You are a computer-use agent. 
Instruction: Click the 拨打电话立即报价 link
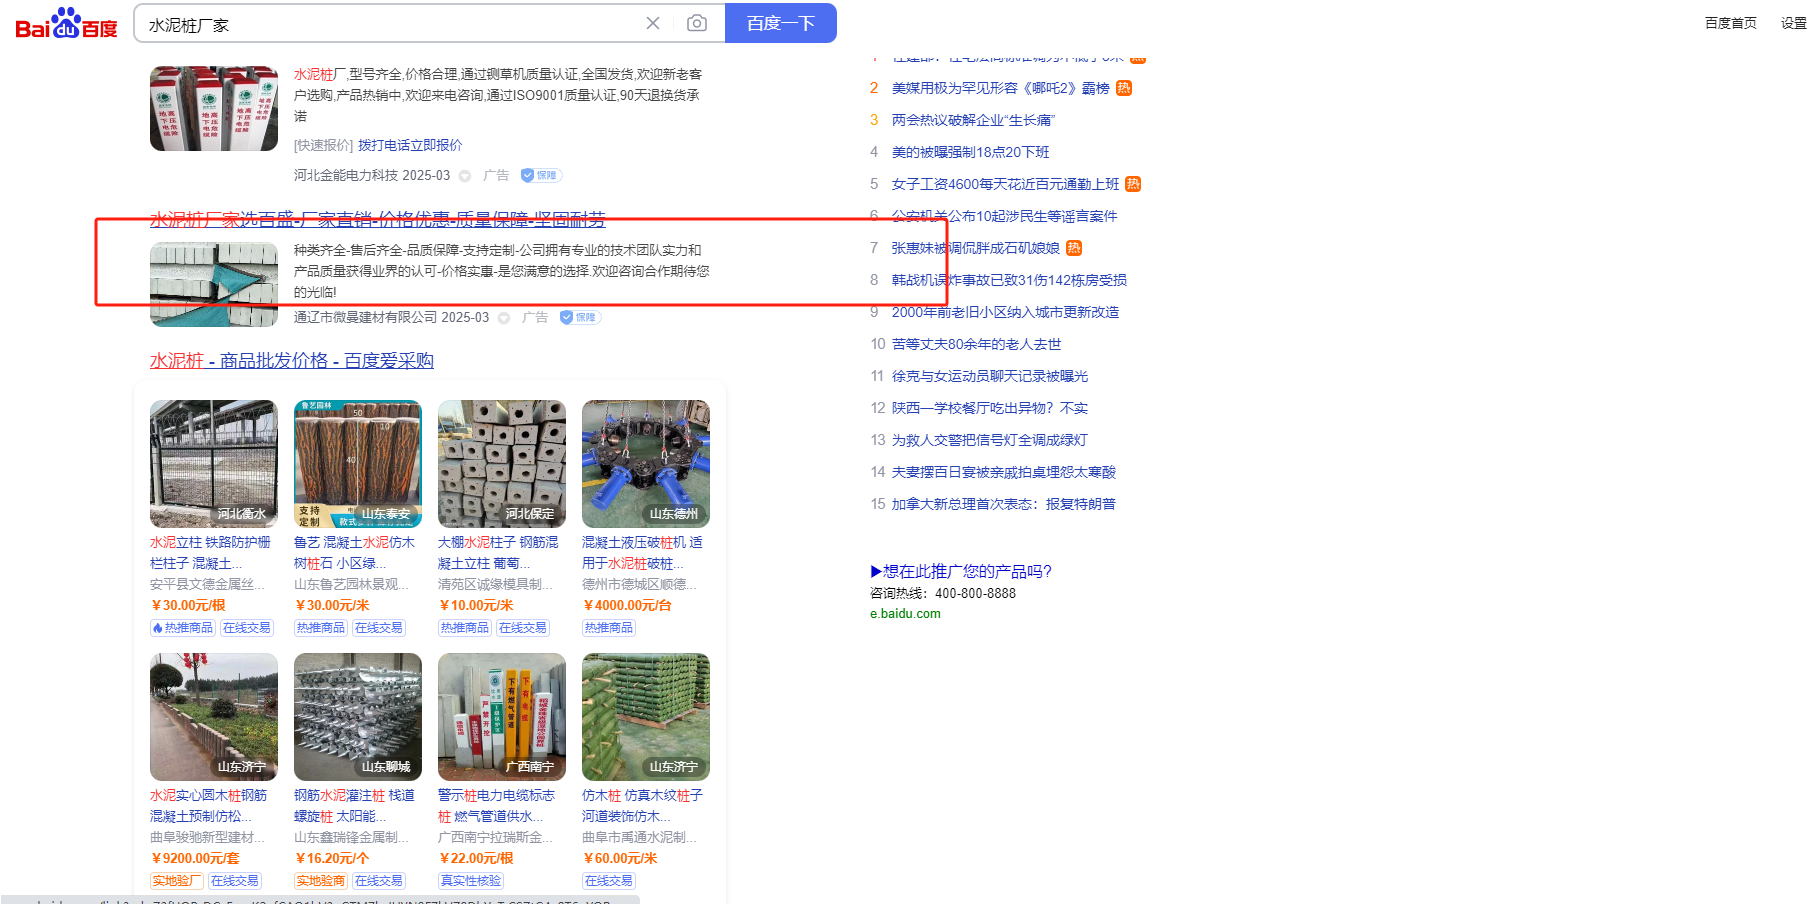pyautogui.click(x=410, y=145)
